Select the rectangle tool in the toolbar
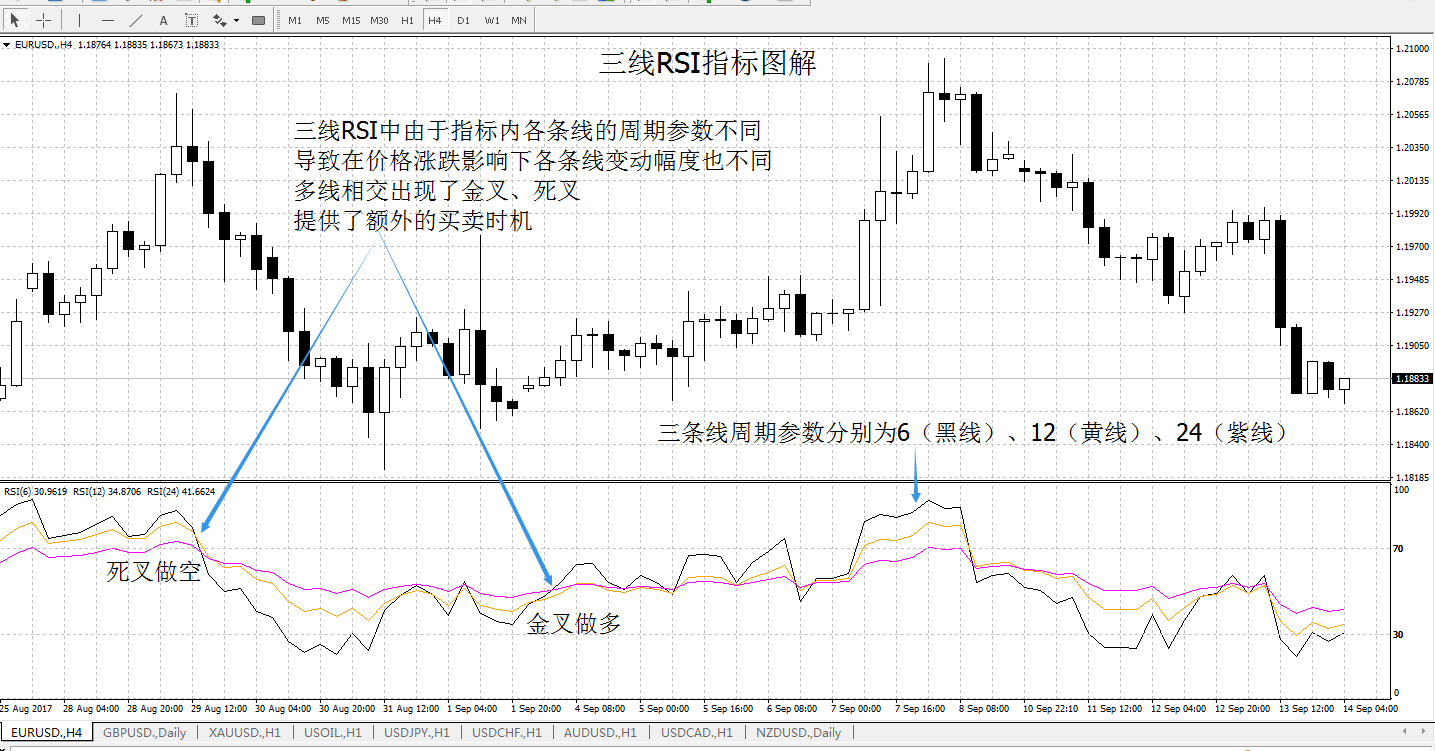 coord(259,20)
